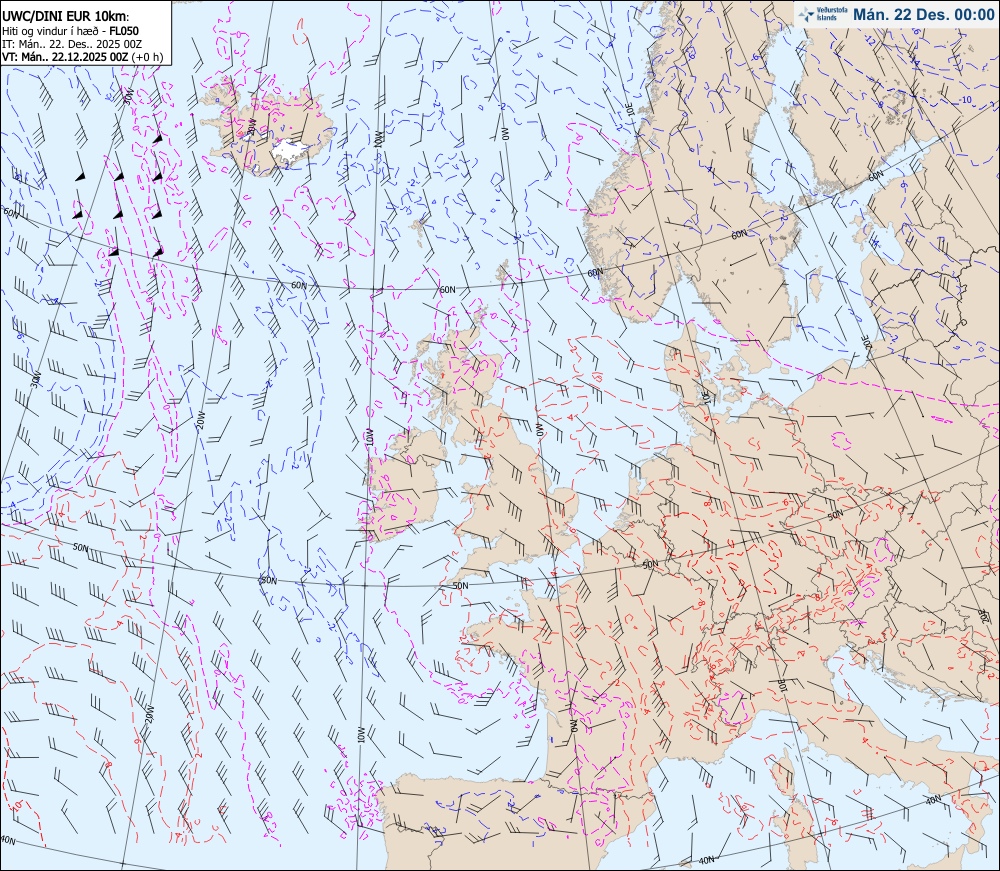Click the "VT: Mán.. 22.12.2025 00Z (+0 h)" line
Screen dimensions: 1000x871
pos(83,57)
